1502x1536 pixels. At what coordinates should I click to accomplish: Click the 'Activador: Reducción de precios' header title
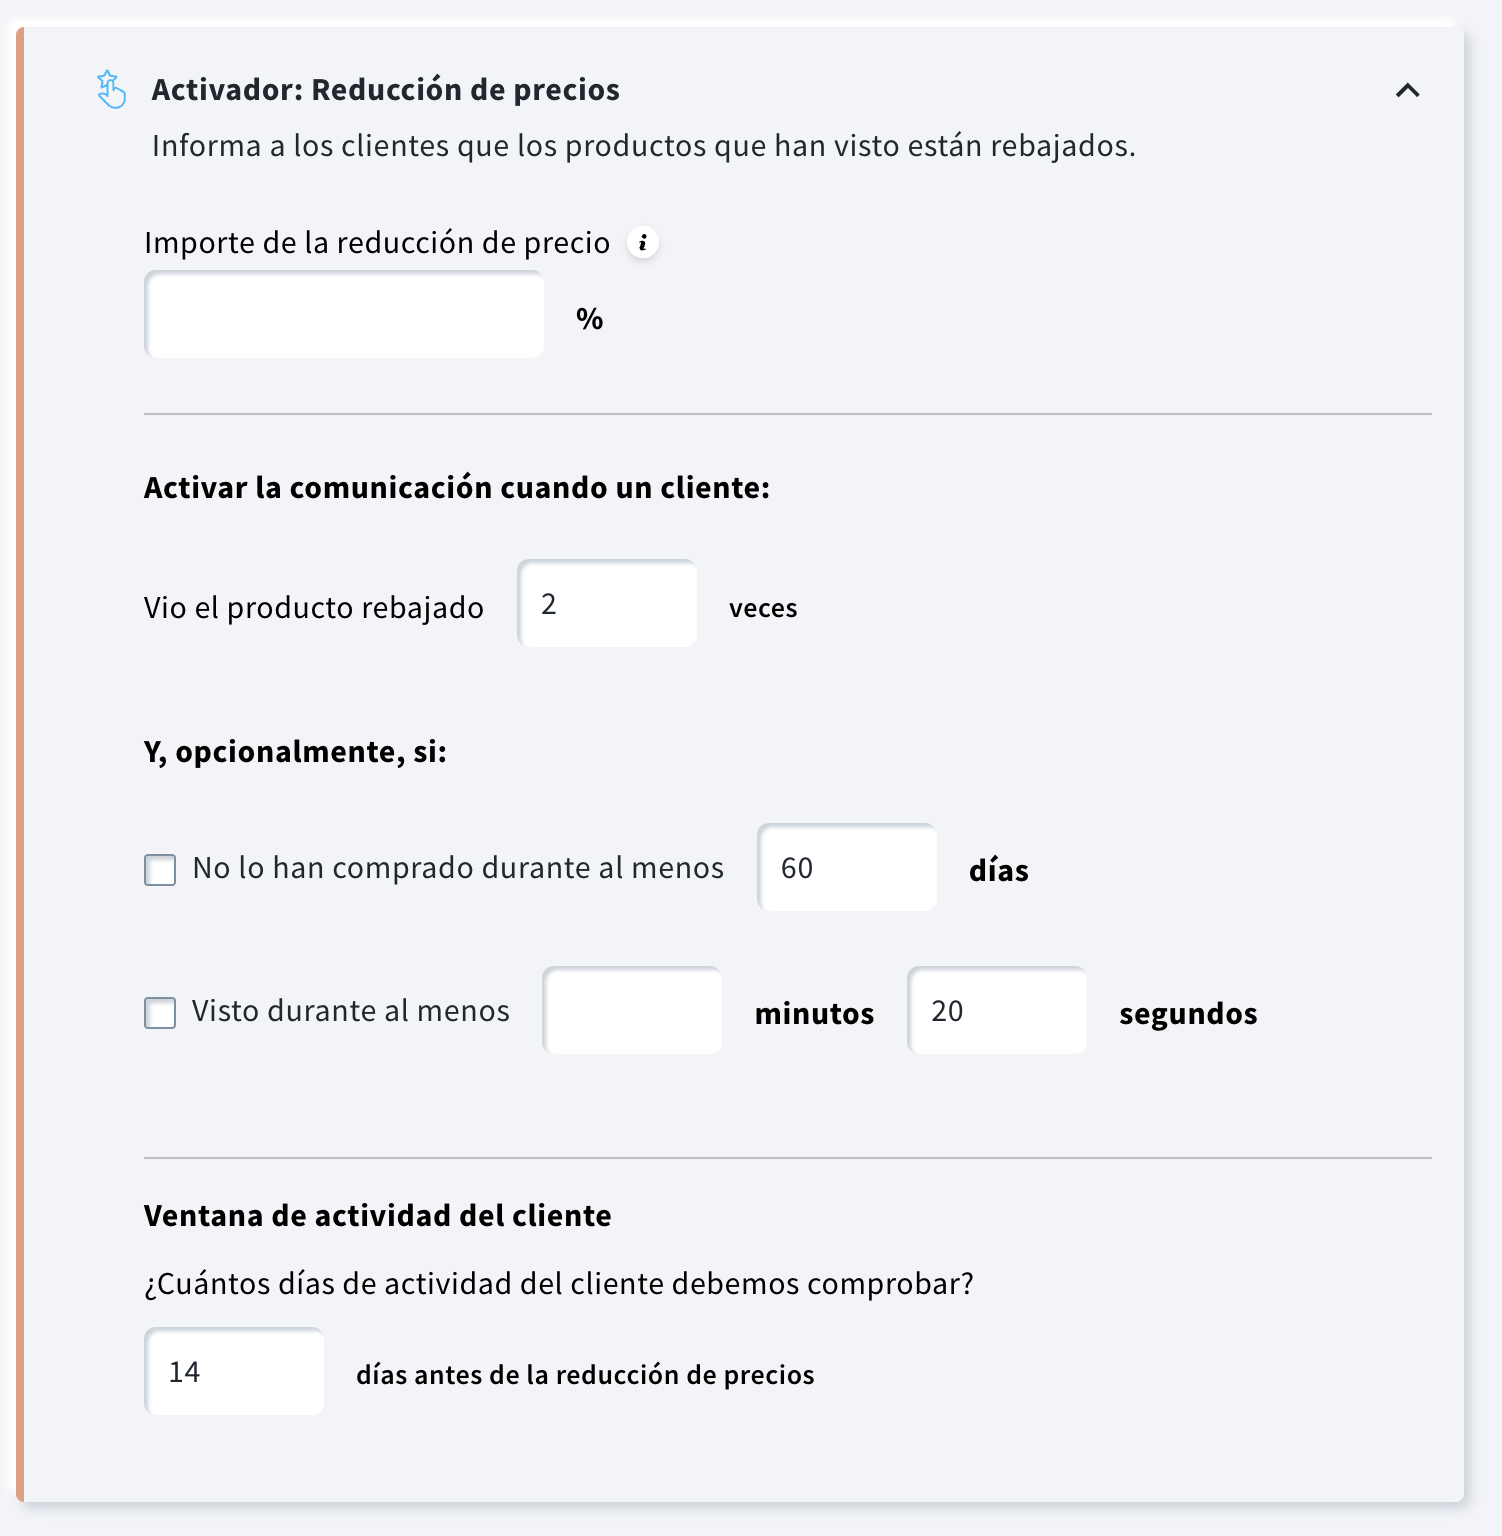pyautogui.click(x=385, y=90)
